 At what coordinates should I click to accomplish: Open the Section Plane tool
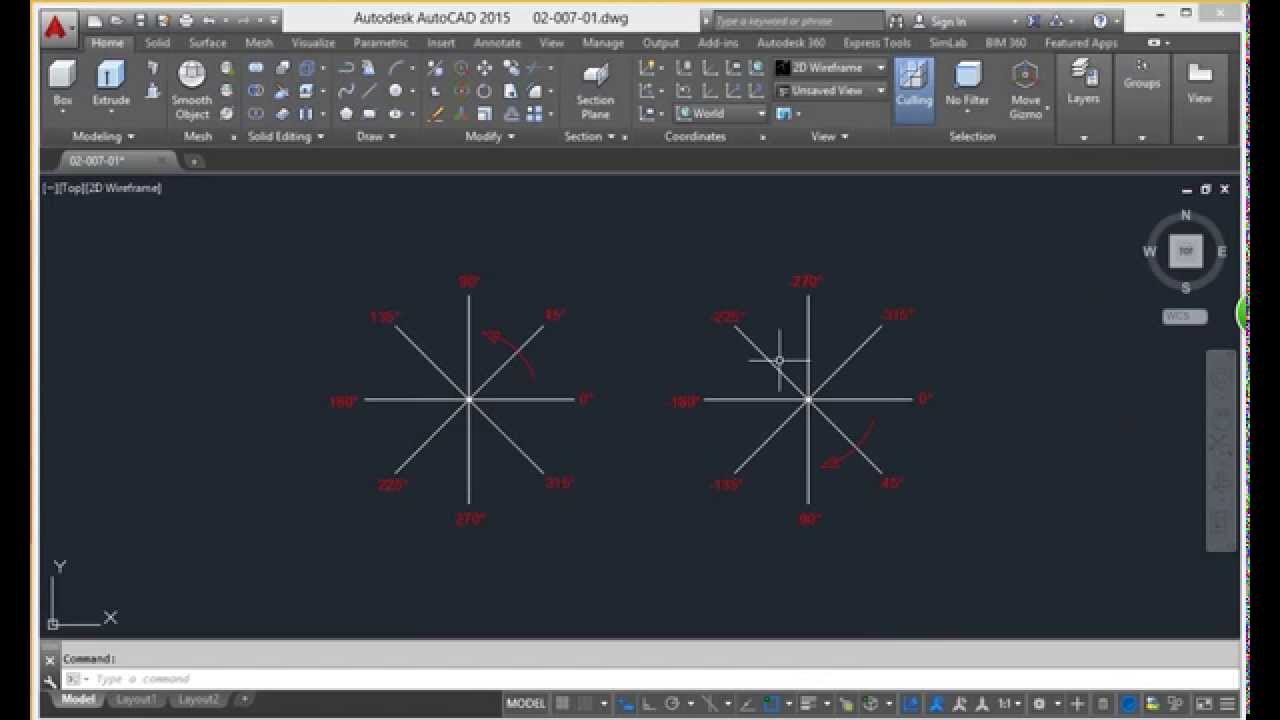(x=595, y=91)
